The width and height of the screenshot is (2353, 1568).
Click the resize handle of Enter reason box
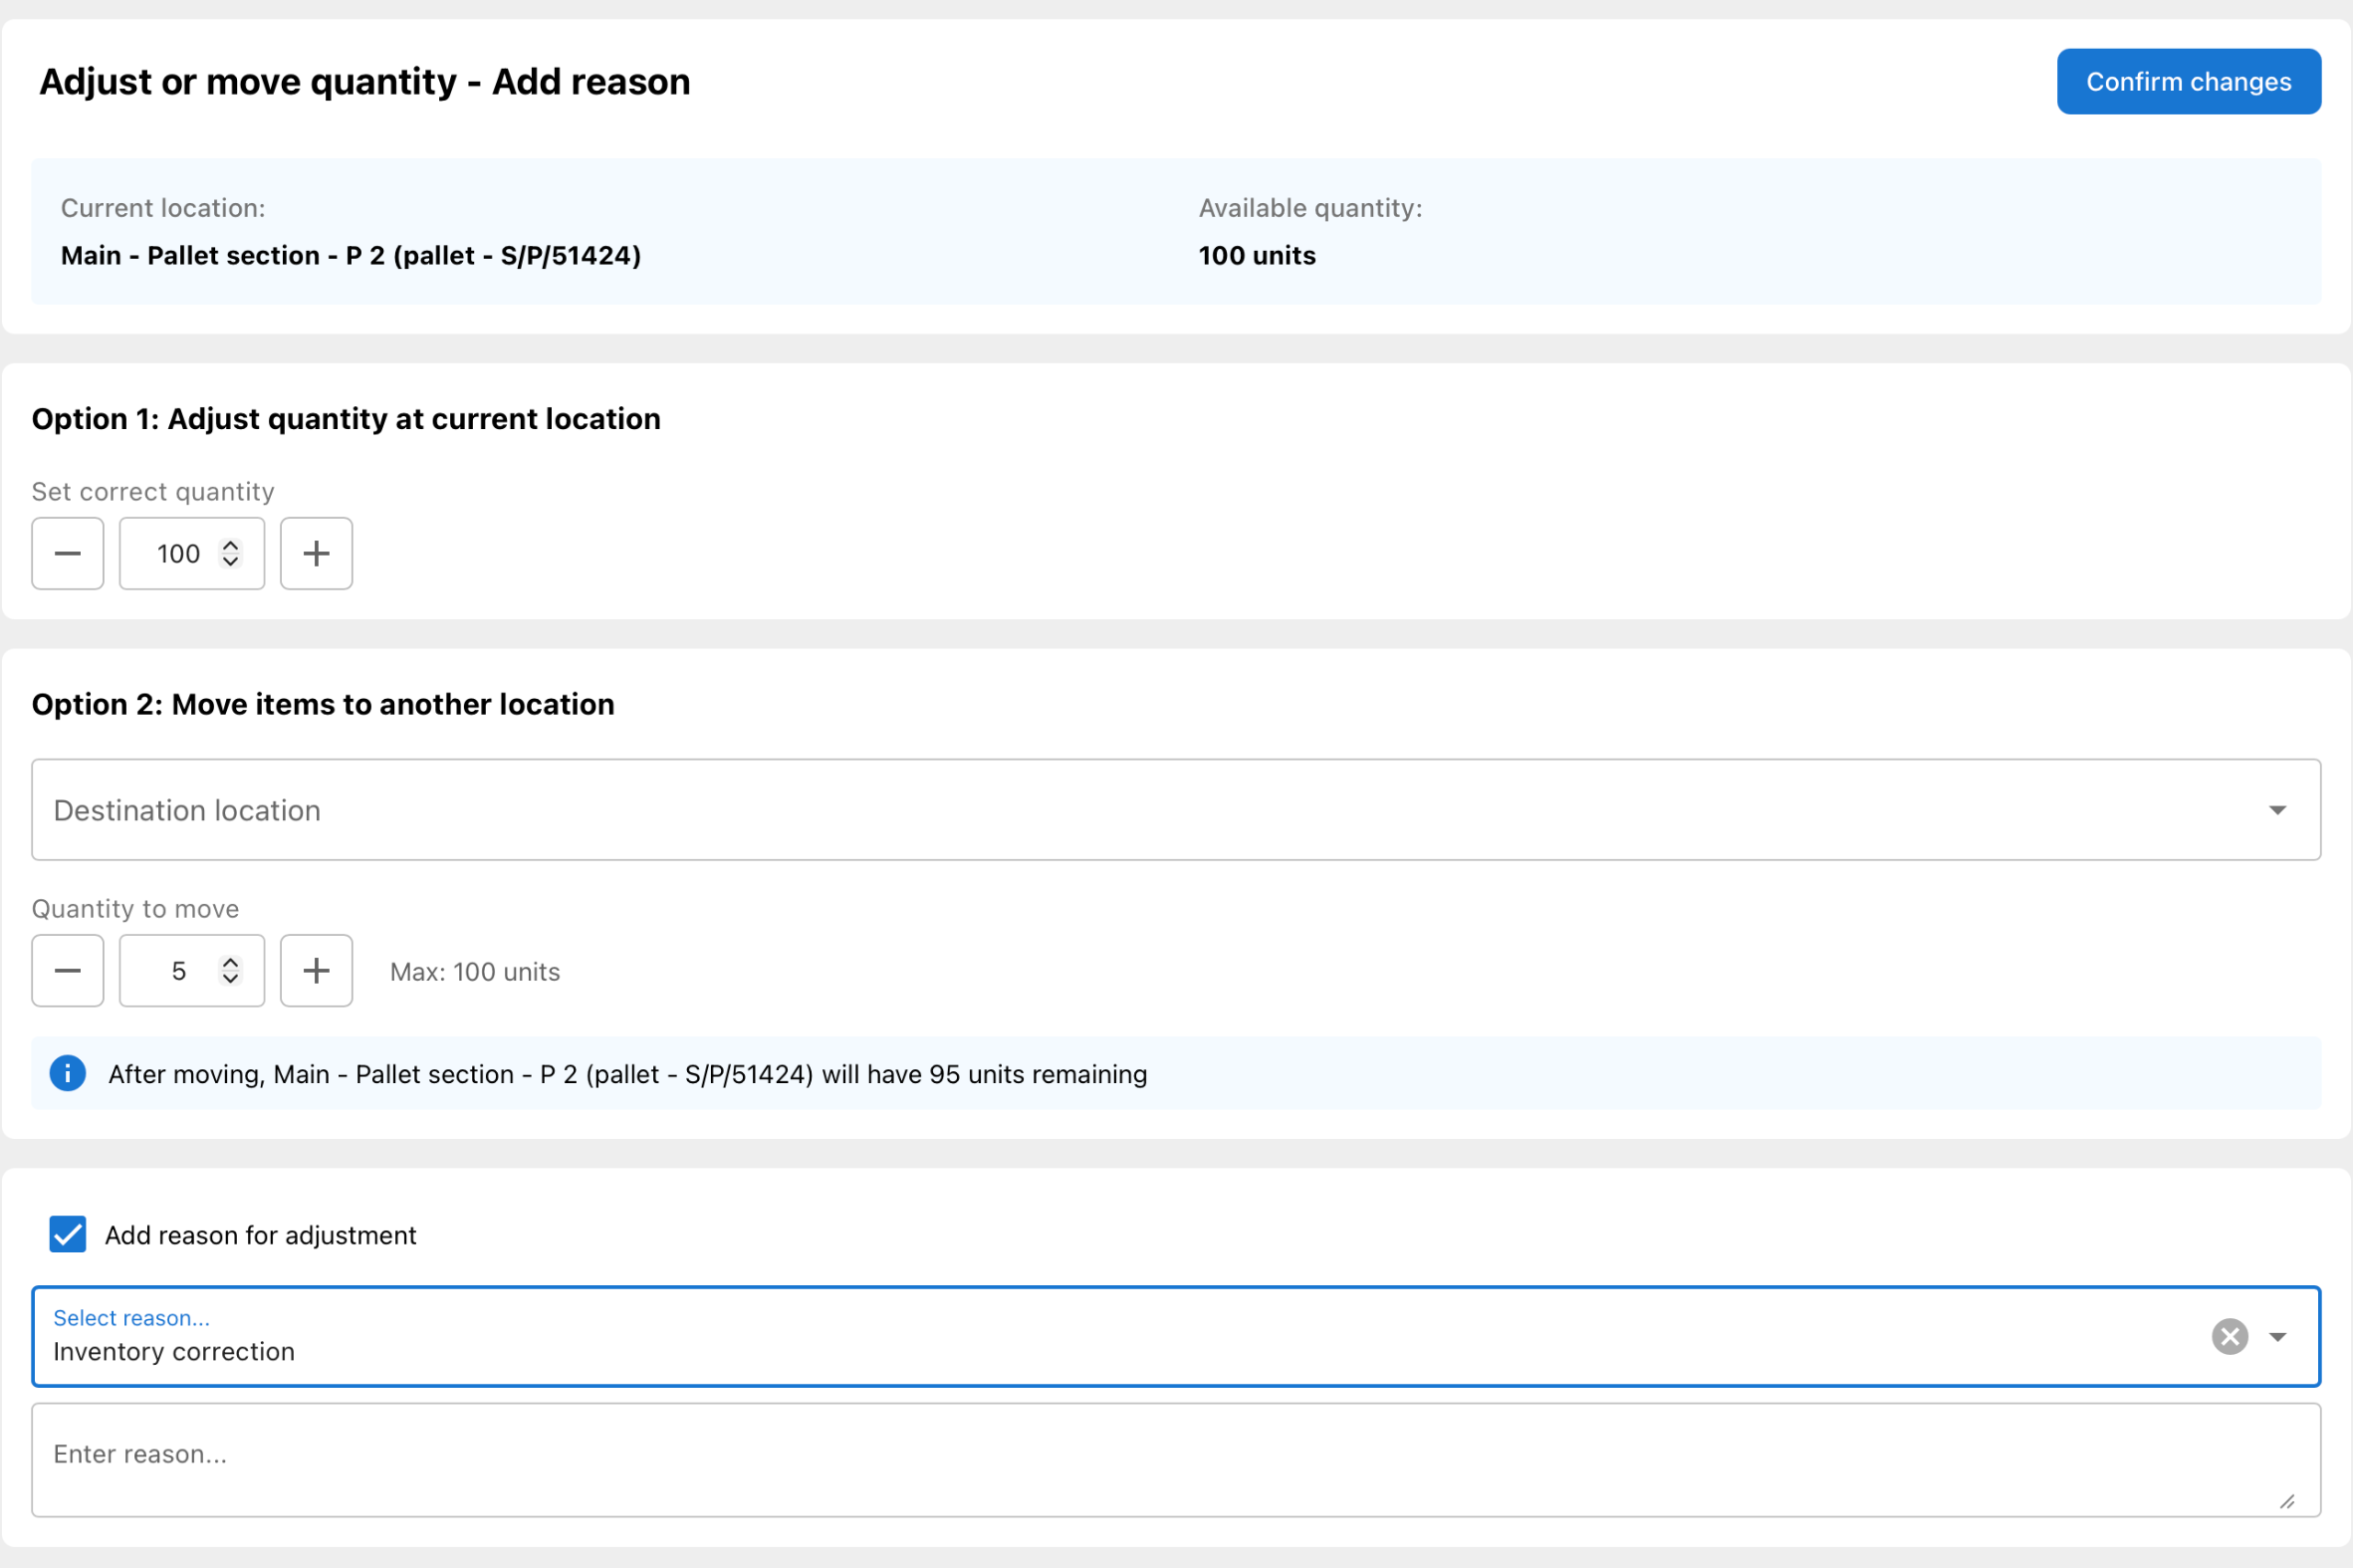tap(2287, 1501)
